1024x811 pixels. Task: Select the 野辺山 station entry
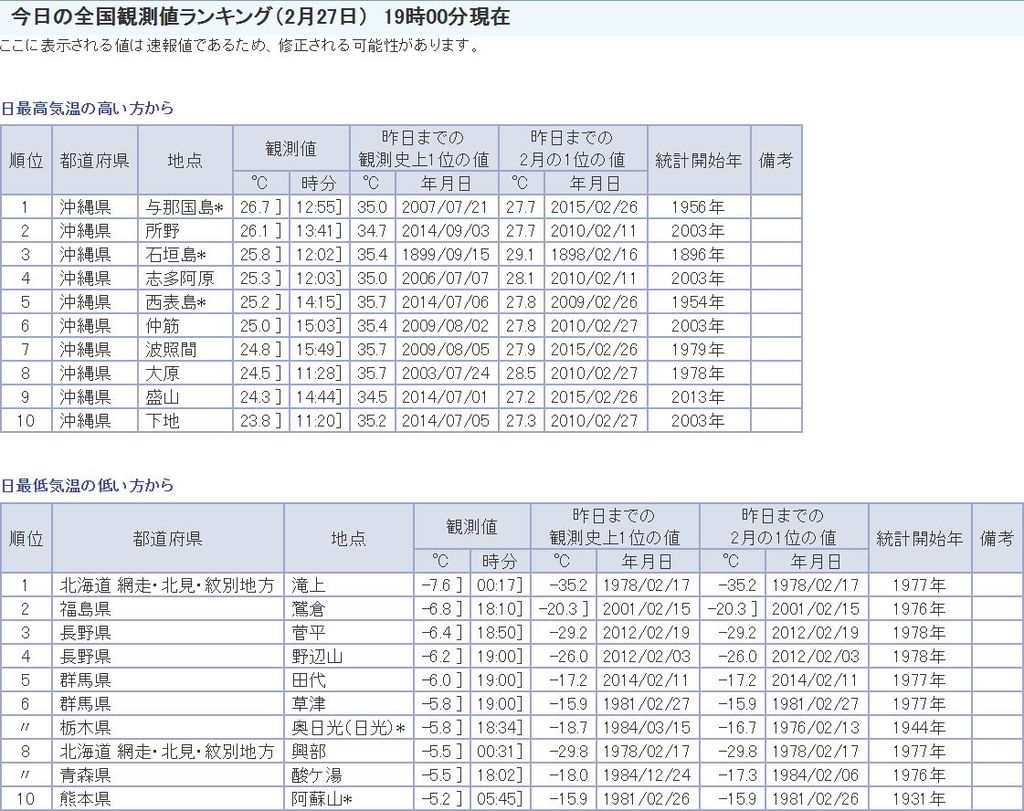[316, 657]
